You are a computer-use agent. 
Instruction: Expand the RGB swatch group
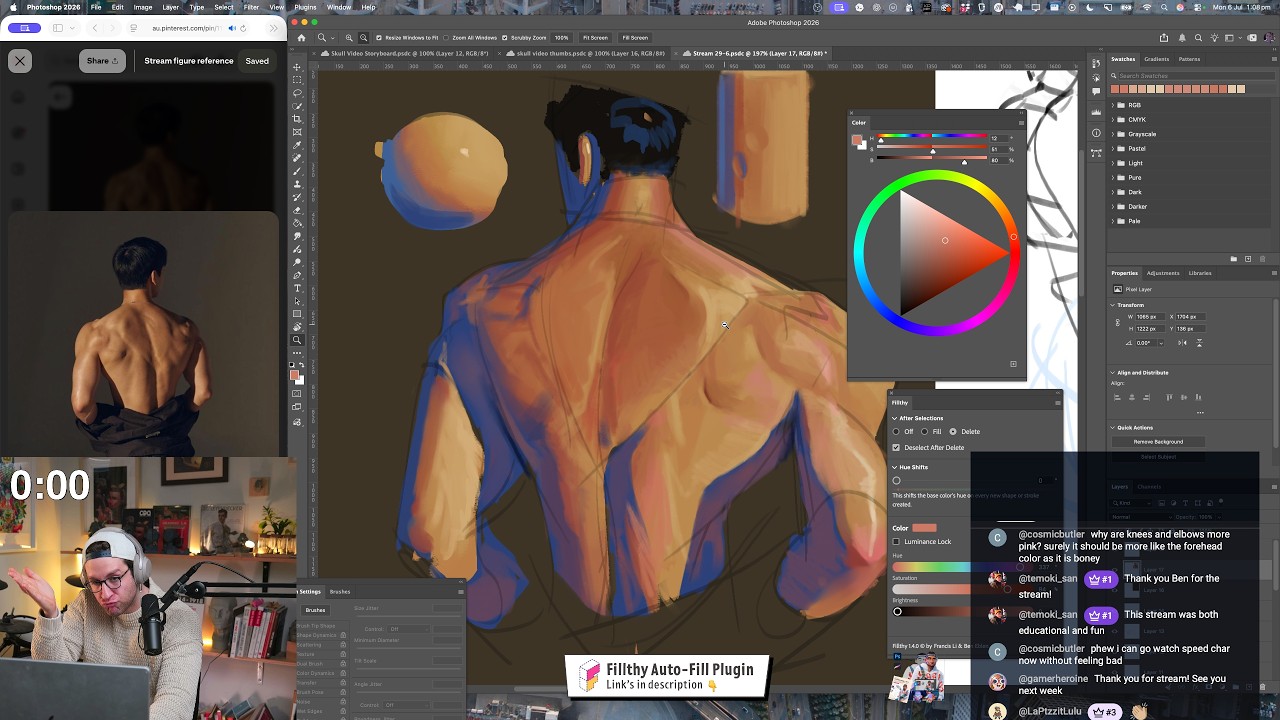tap(1114, 105)
